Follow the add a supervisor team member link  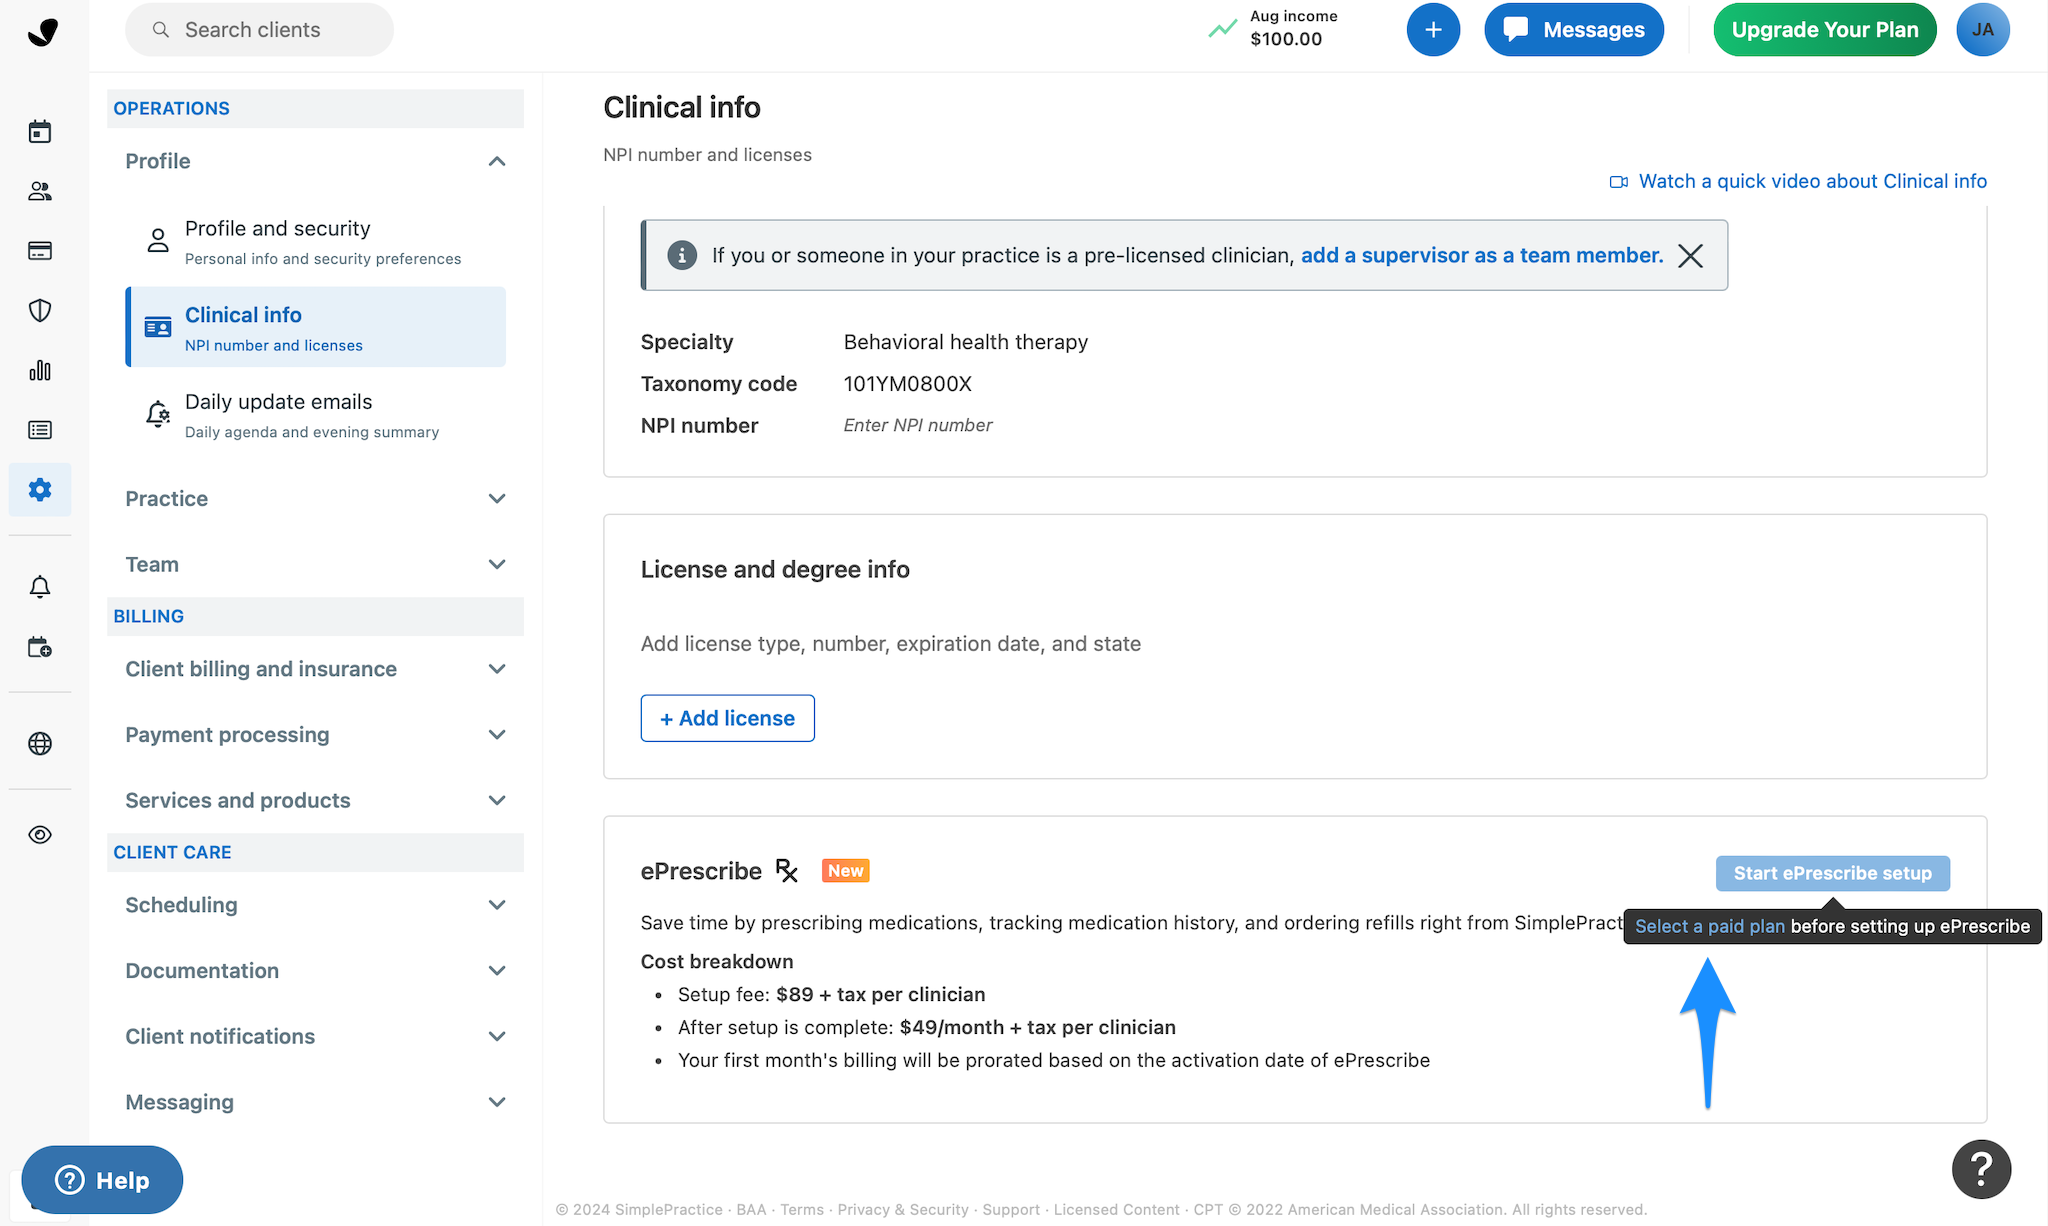click(1480, 255)
